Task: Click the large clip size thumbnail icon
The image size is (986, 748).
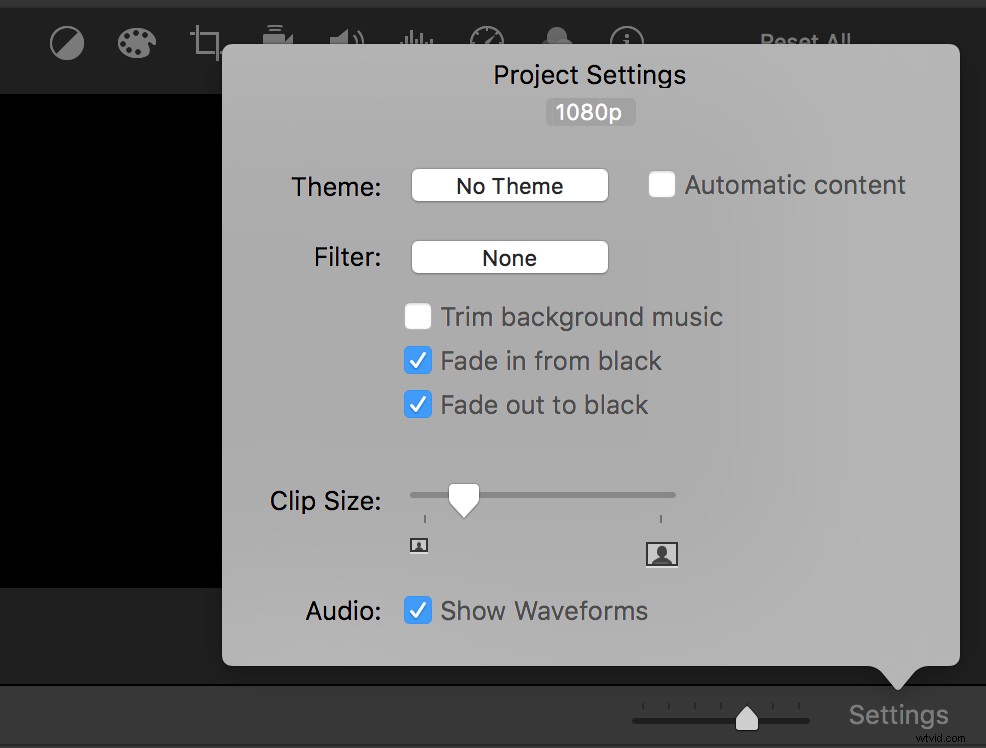Action: (x=661, y=553)
